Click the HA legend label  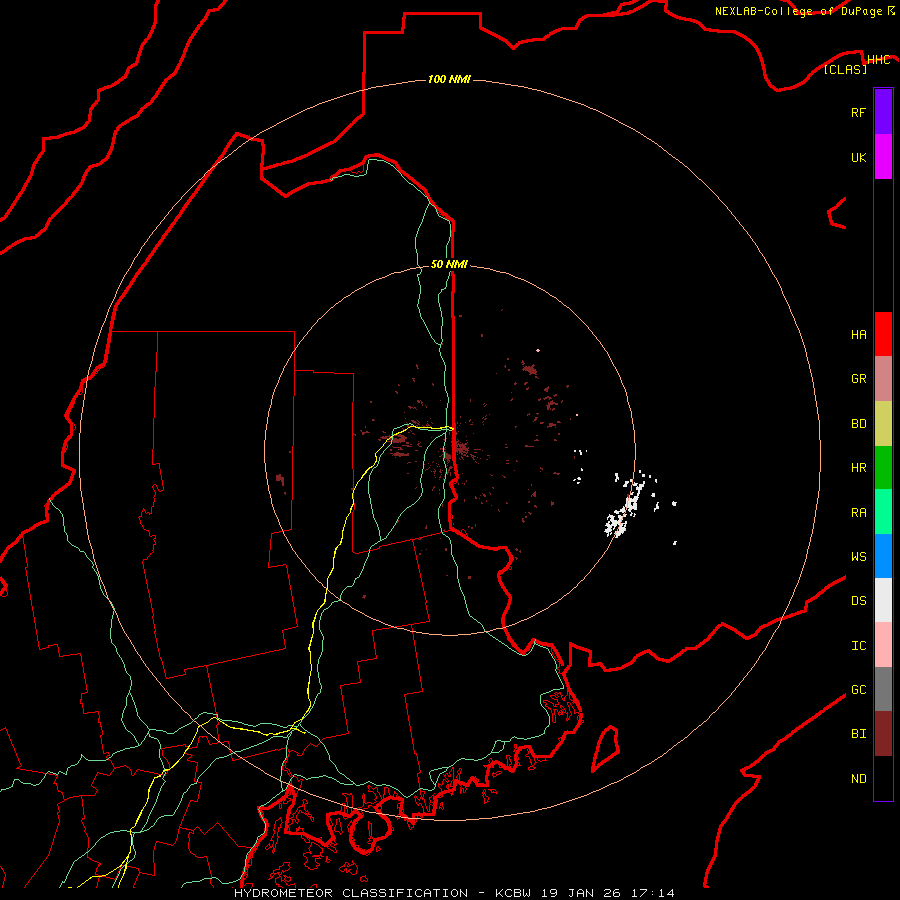click(x=858, y=335)
